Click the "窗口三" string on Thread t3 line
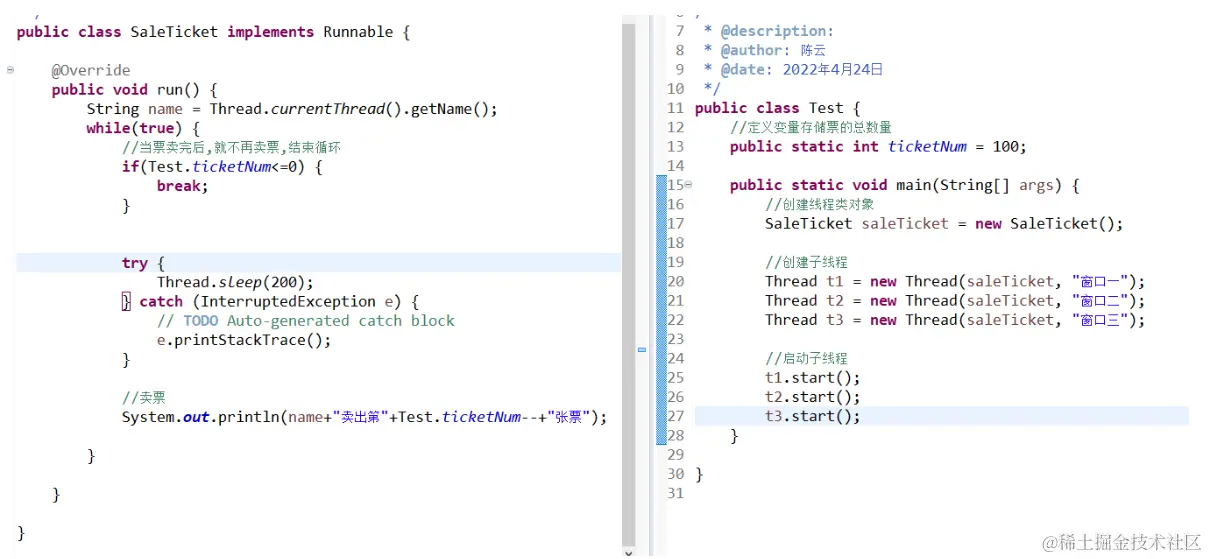The width and height of the screenshot is (1208, 559). [x=1100, y=320]
